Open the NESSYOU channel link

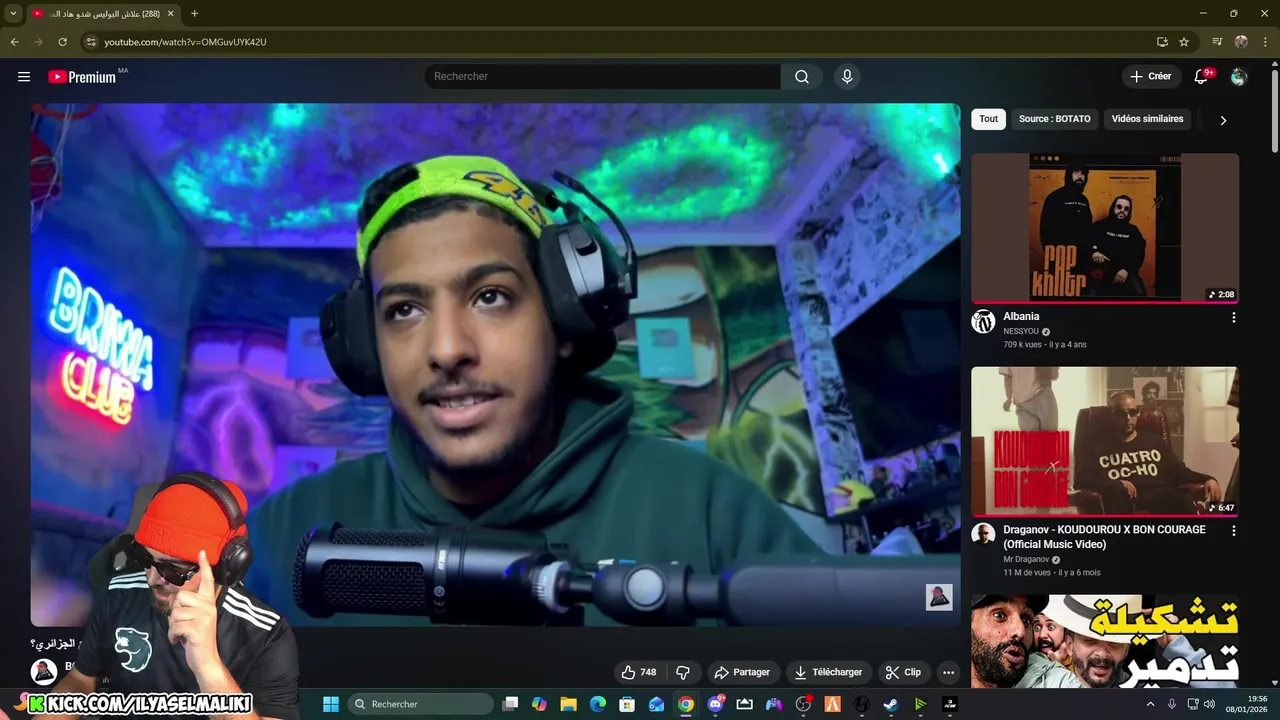1021,332
